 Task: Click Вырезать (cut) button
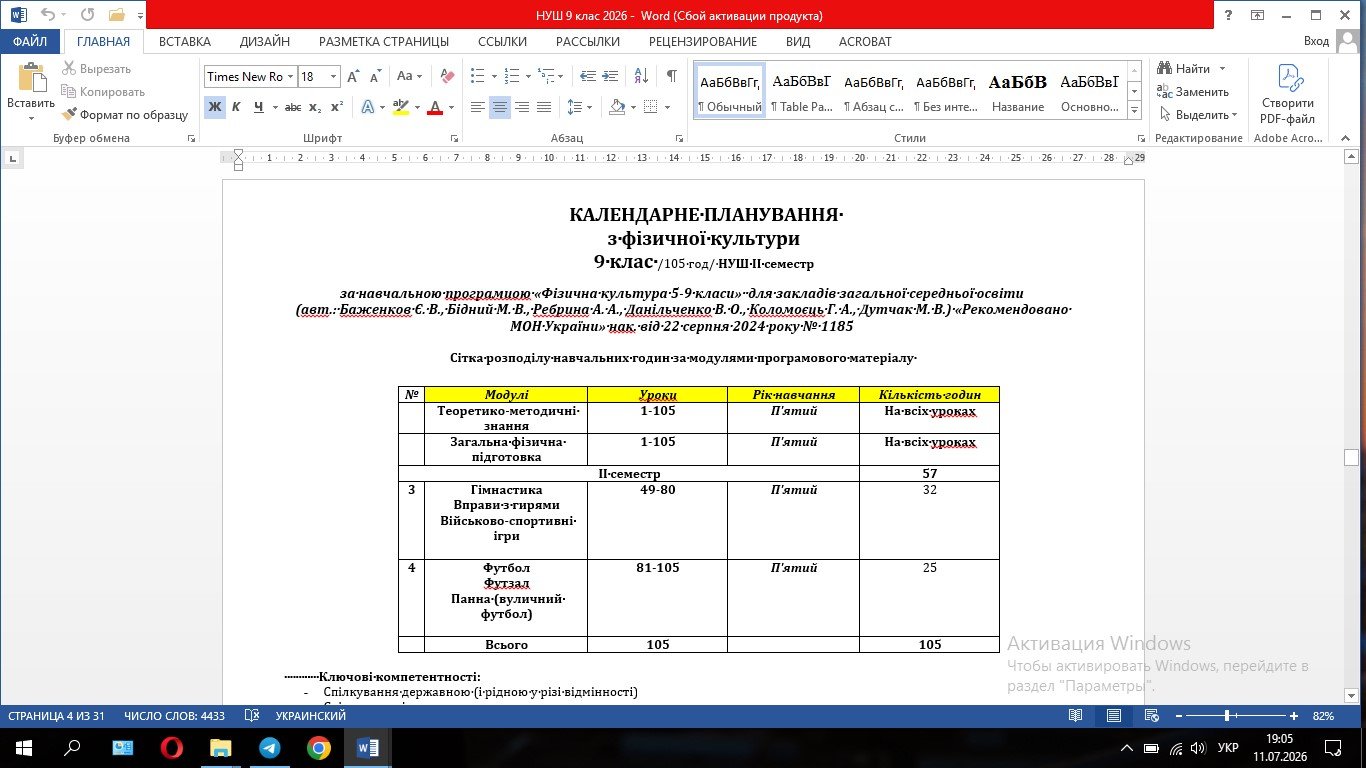tap(96, 69)
